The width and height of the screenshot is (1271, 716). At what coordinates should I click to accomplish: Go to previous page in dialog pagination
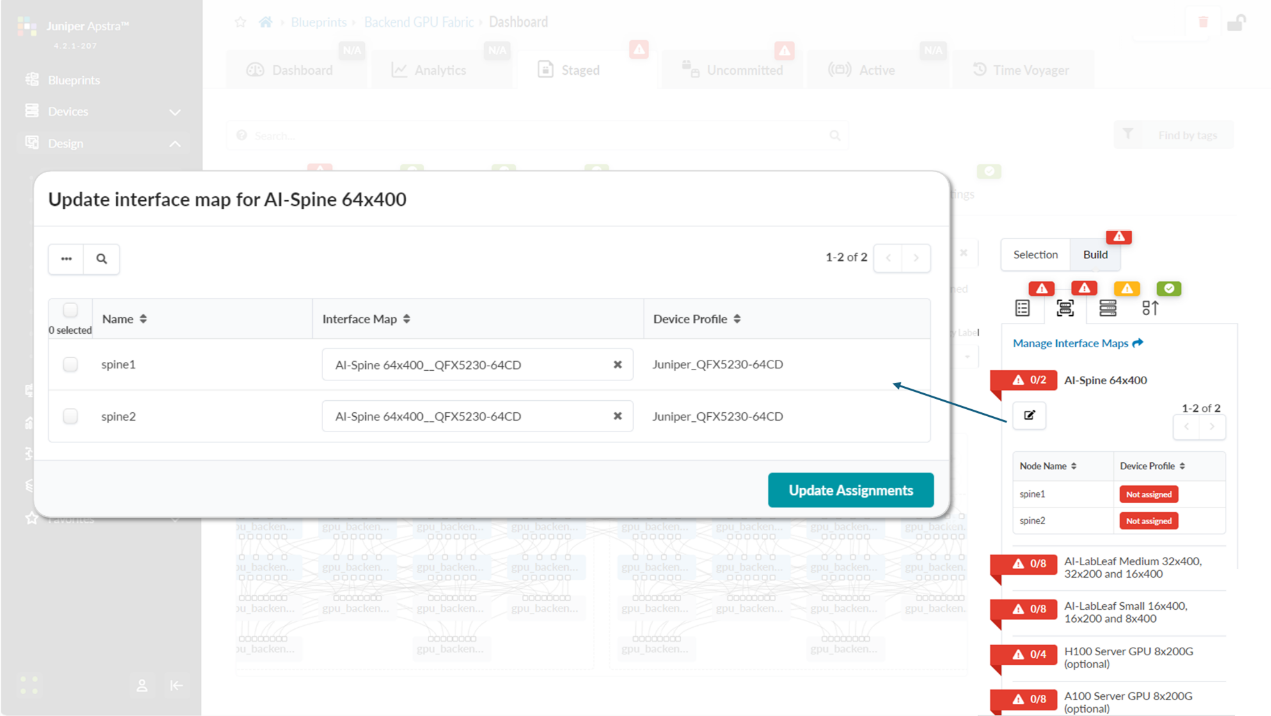tap(888, 258)
